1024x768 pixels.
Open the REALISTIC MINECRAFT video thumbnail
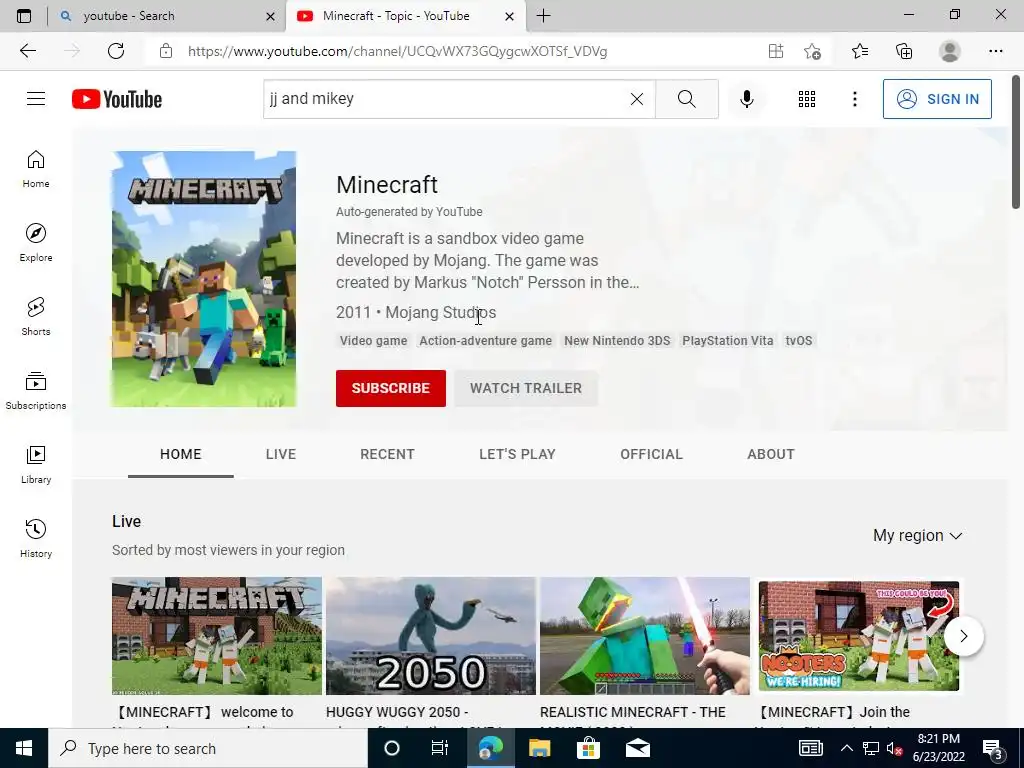[x=645, y=635]
